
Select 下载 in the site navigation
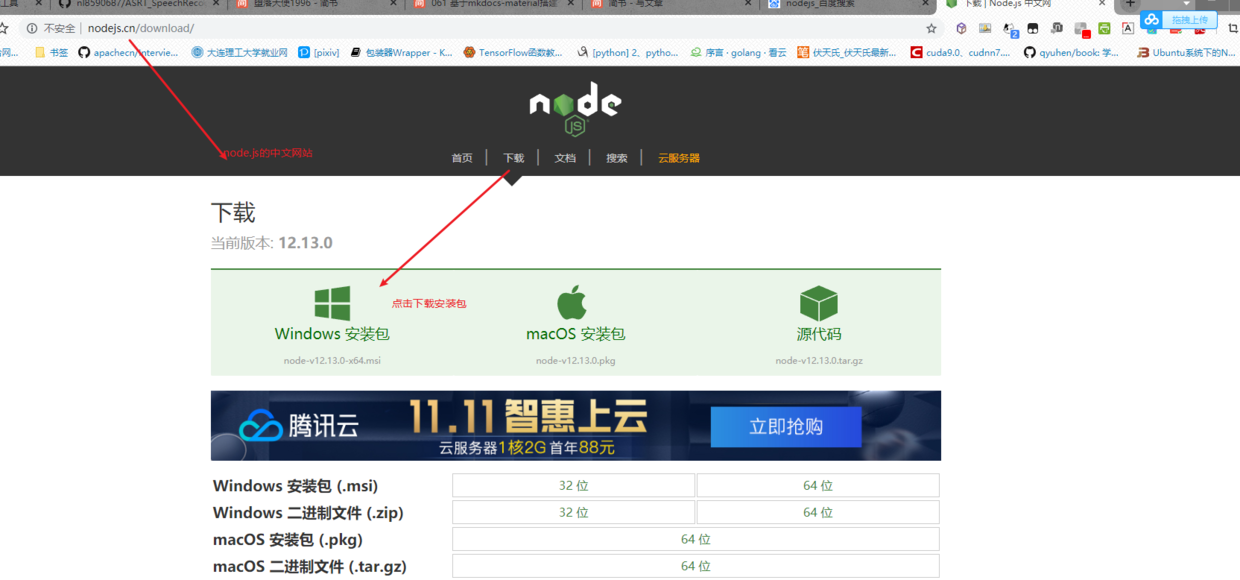point(513,158)
